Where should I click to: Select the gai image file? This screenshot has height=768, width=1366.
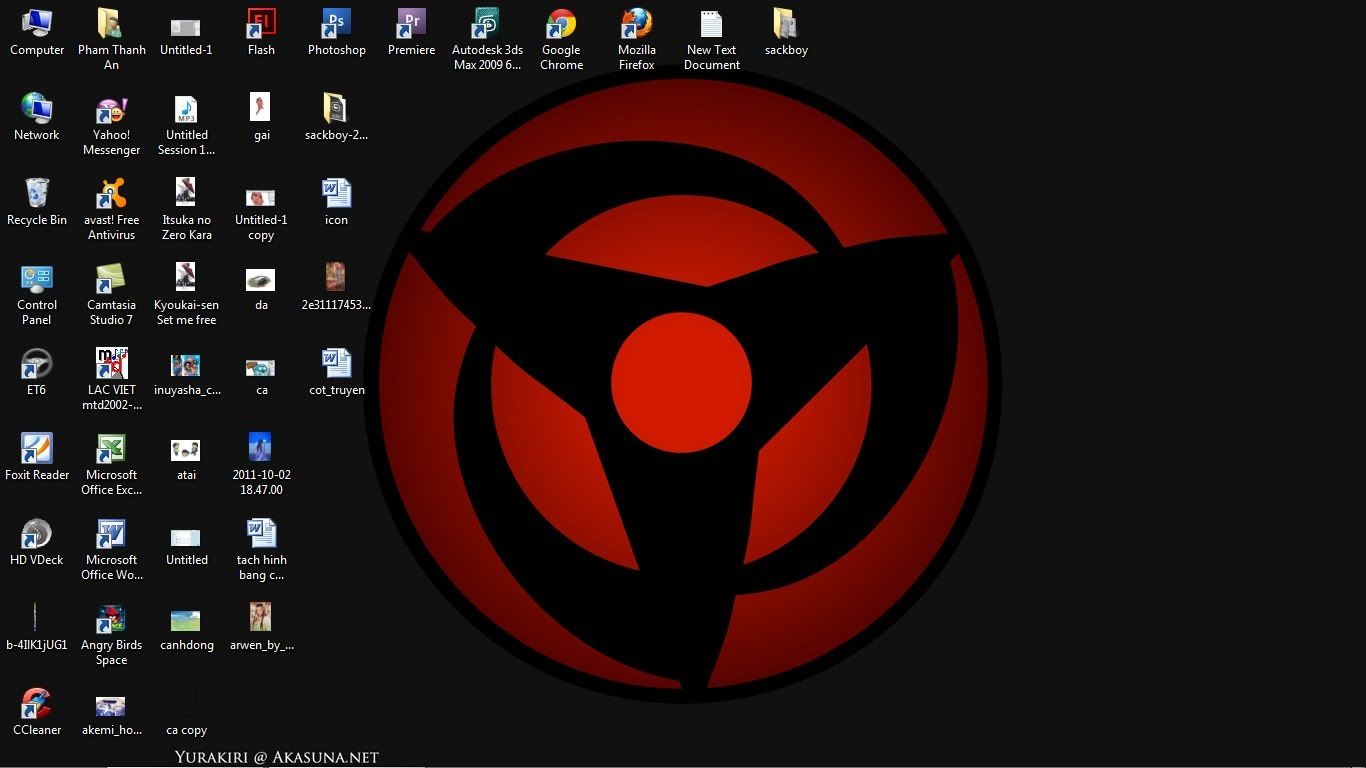coord(261,117)
